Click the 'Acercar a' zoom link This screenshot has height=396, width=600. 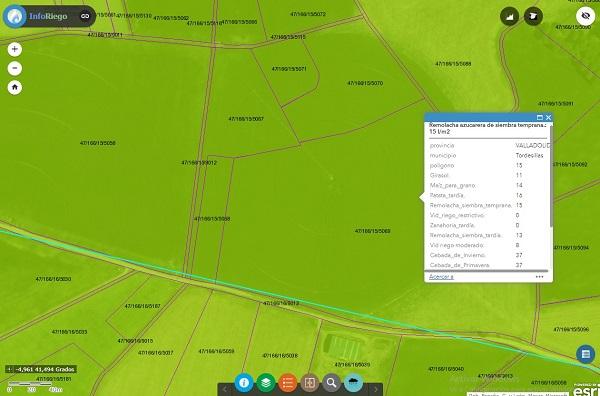click(441, 277)
